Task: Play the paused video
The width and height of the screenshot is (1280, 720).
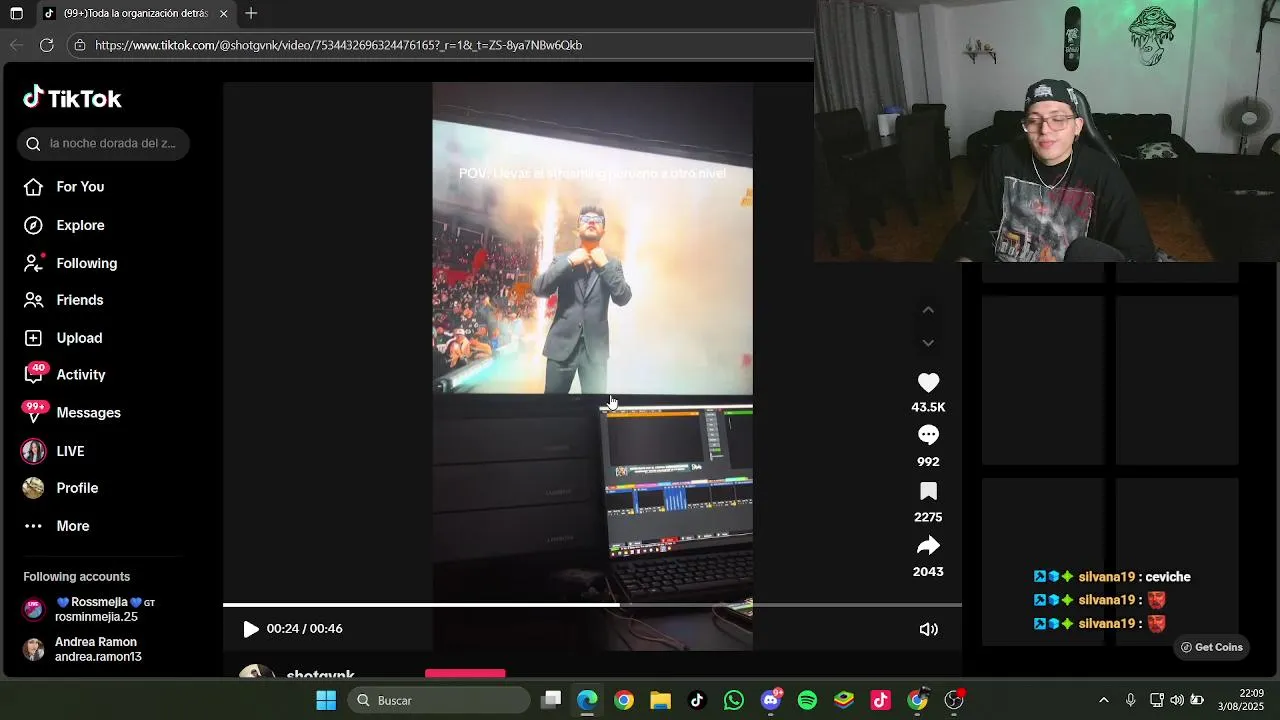Action: 250,629
